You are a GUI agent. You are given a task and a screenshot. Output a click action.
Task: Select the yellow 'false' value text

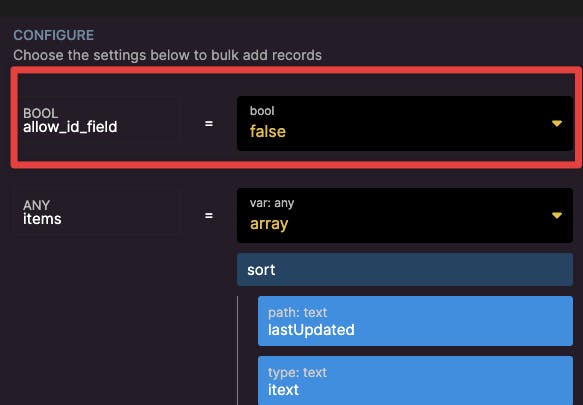(268, 131)
